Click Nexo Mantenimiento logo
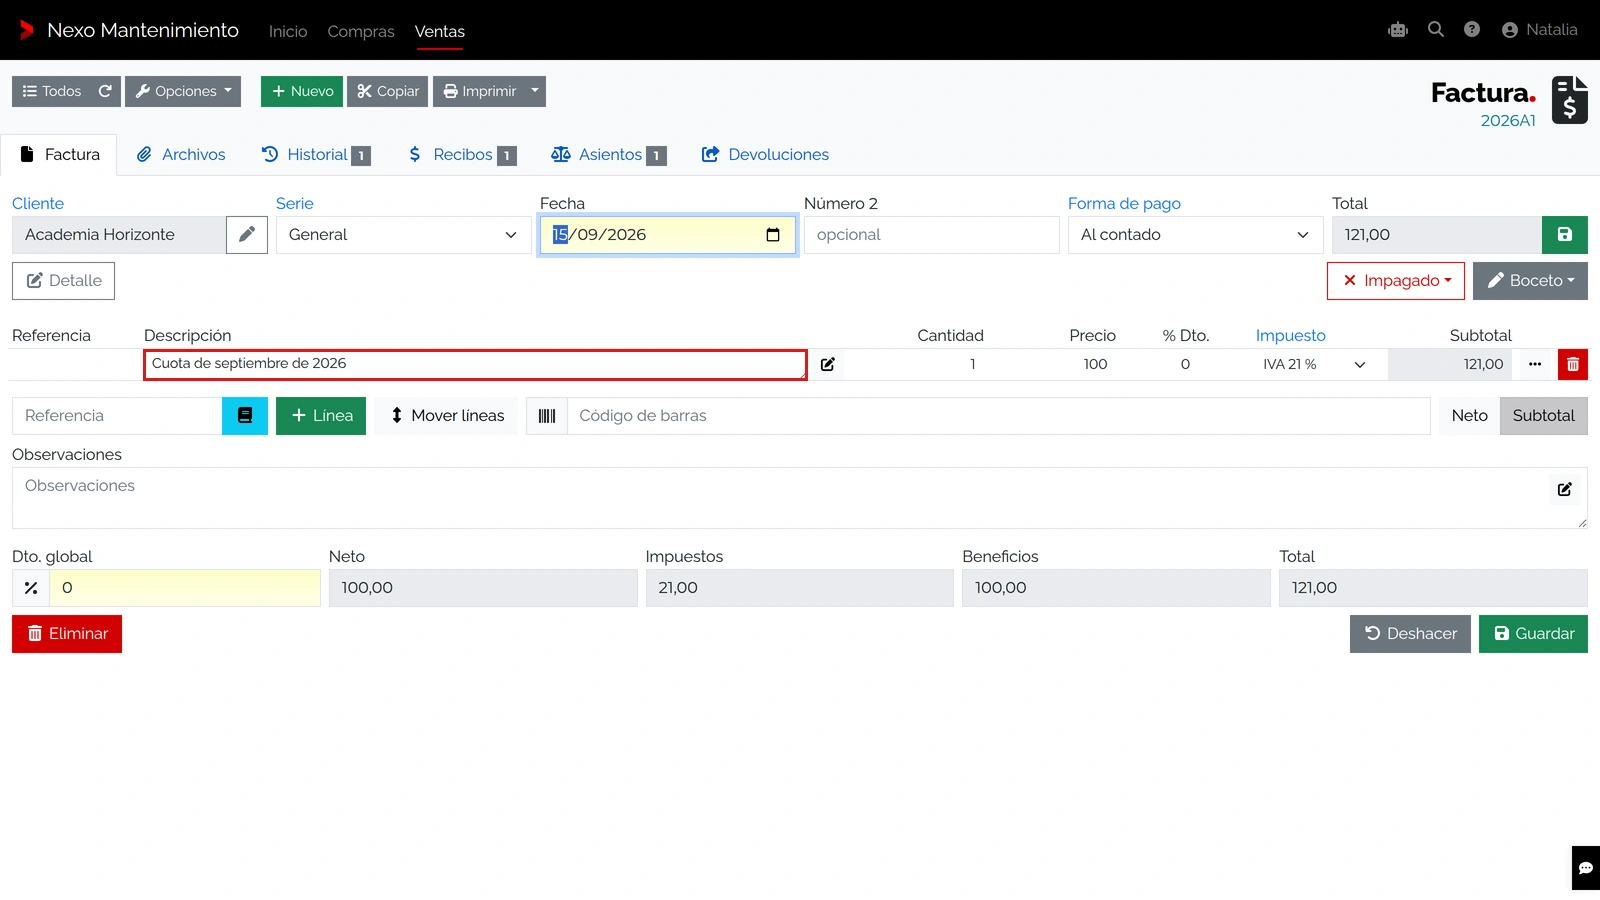This screenshot has height=900, width=1600. 129,30
